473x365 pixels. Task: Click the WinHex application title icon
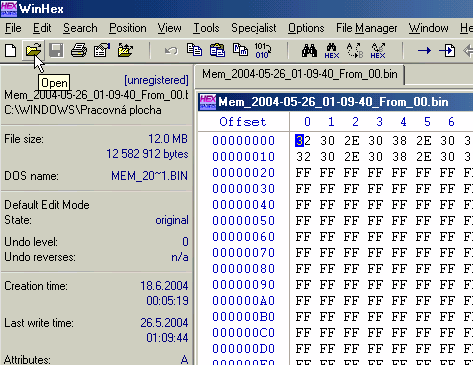point(9,9)
